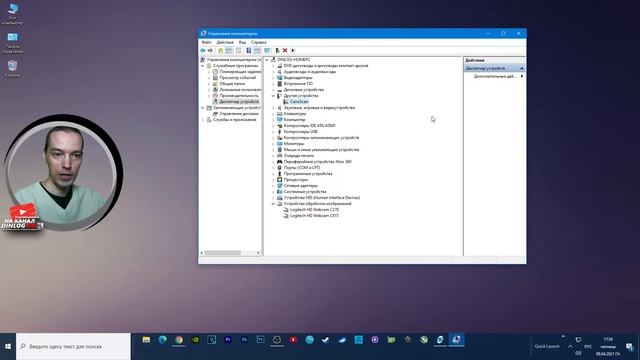Select the Network adapters category

301,186
